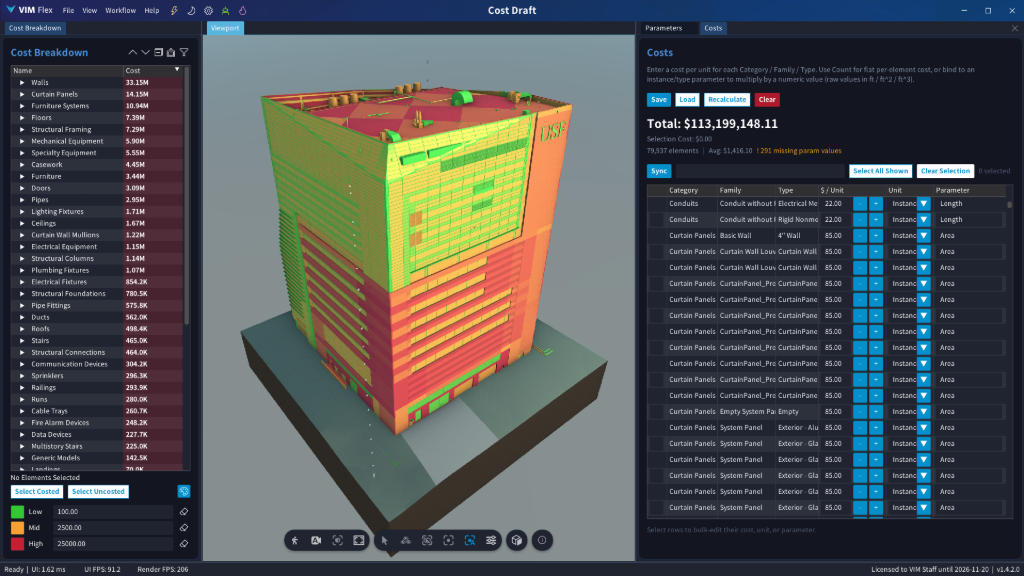This screenshot has height=576, width=1024.
Task: Click the export icon in Cost Breakdown header
Action: (171, 52)
